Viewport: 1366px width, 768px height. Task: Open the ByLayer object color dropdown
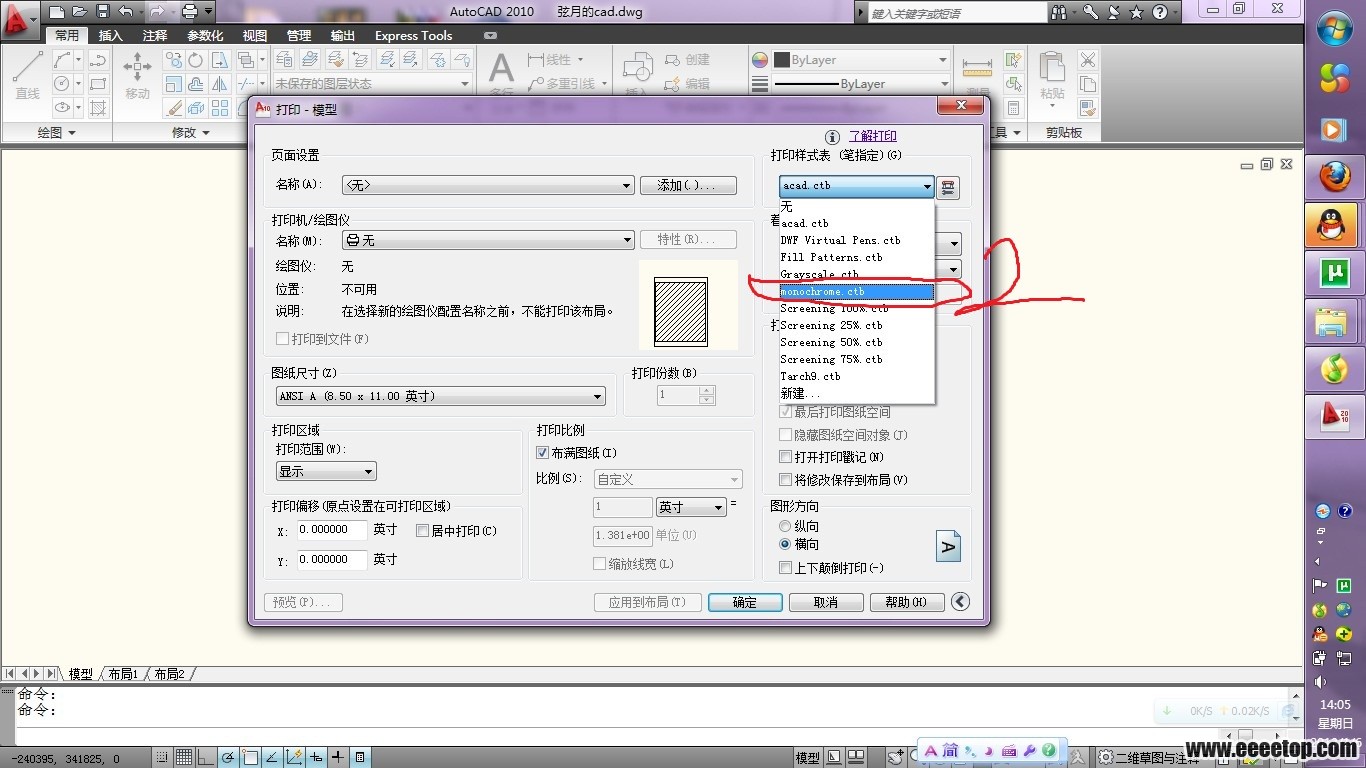click(x=860, y=60)
